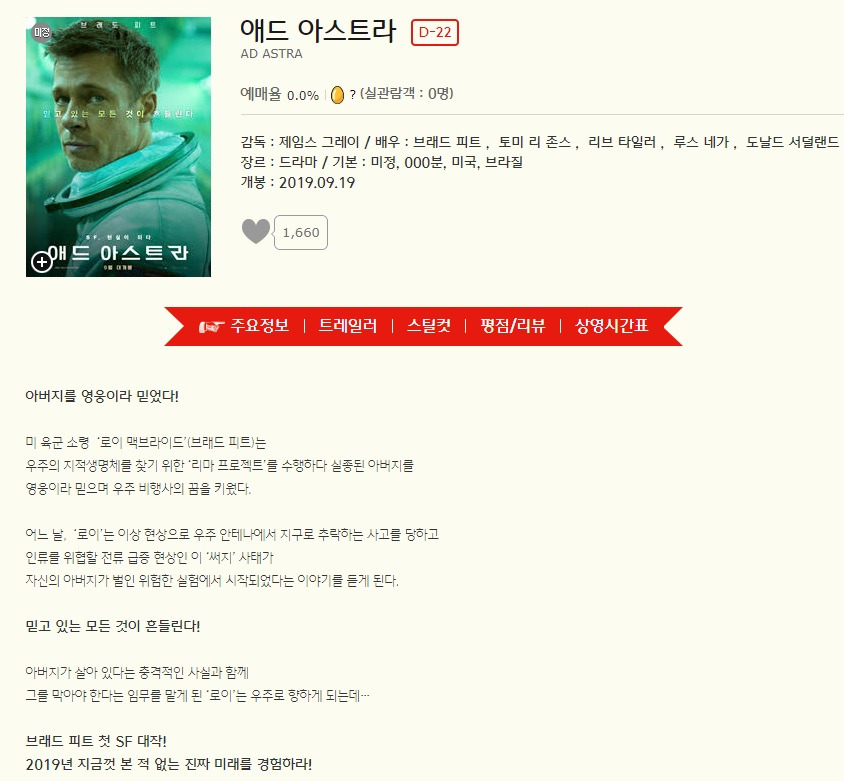Open actor 도날드 서덜랜드 link
The width and height of the screenshot is (844, 781).
click(x=792, y=142)
